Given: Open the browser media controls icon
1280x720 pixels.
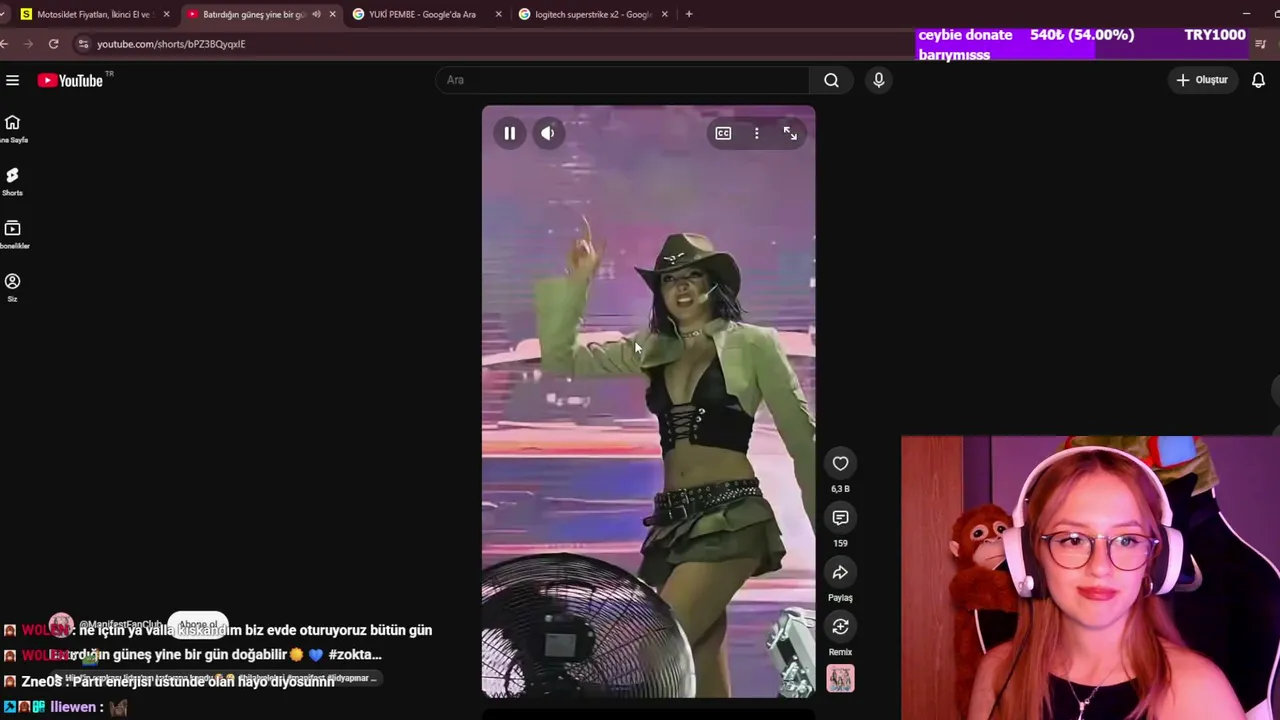Looking at the screenshot, I should [1260, 44].
